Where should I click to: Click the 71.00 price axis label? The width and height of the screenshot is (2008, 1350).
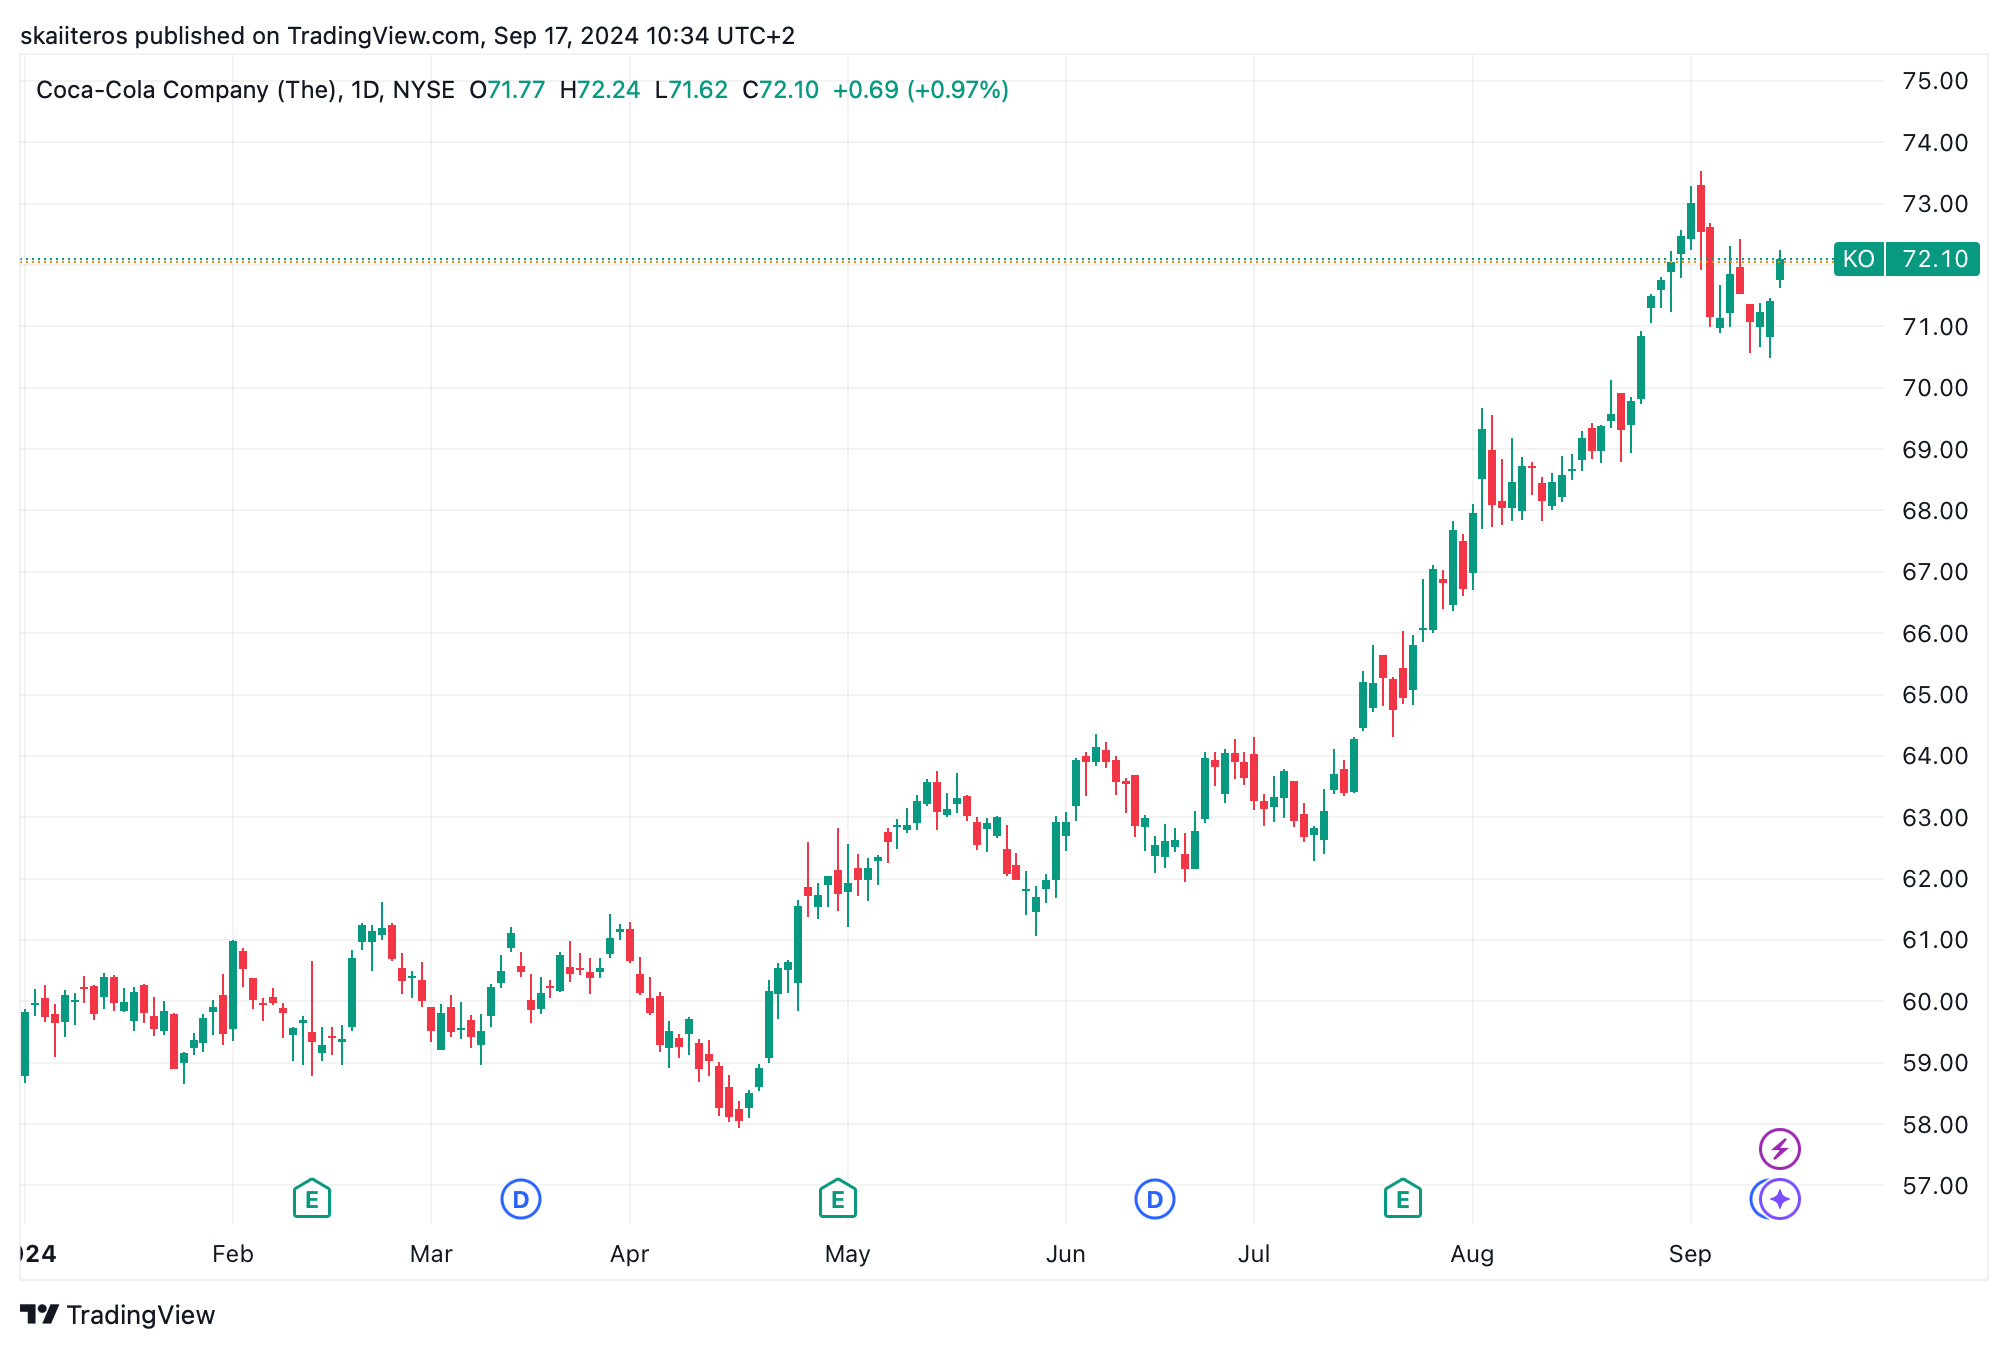[1935, 327]
